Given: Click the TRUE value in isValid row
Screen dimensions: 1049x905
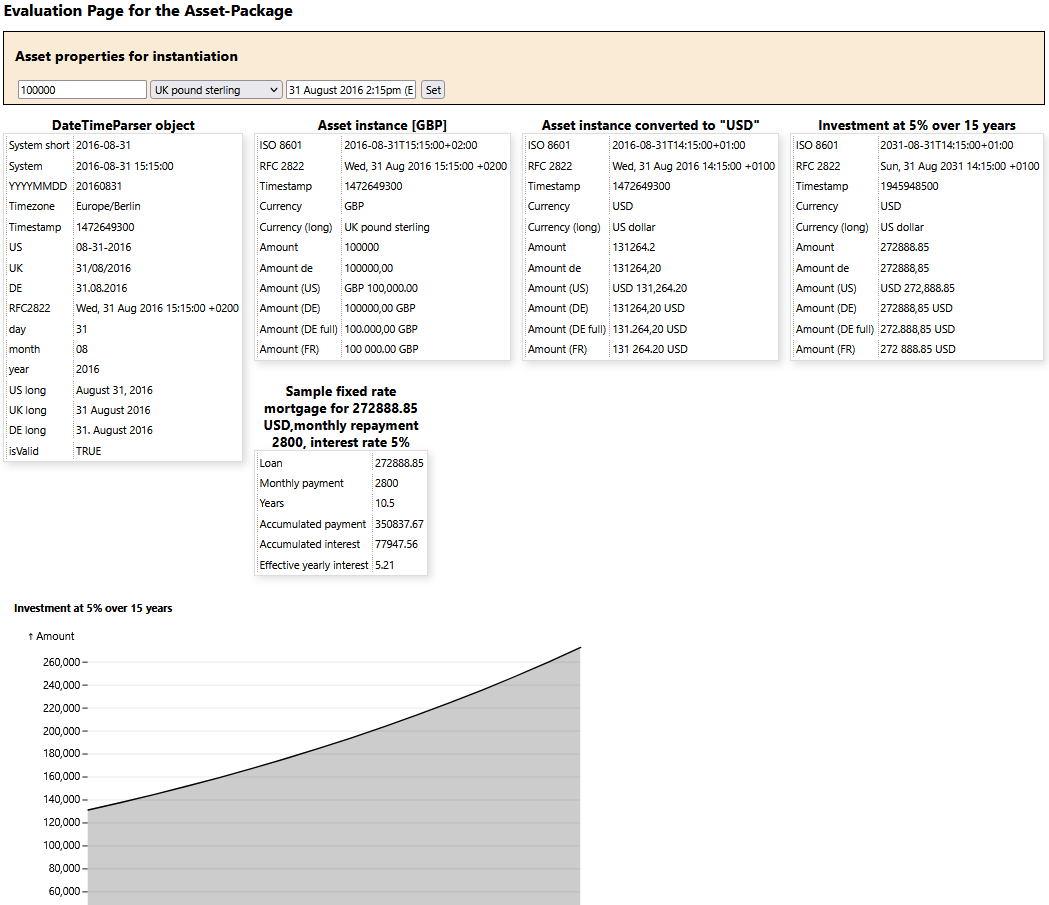Looking at the screenshot, I should [x=89, y=451].
